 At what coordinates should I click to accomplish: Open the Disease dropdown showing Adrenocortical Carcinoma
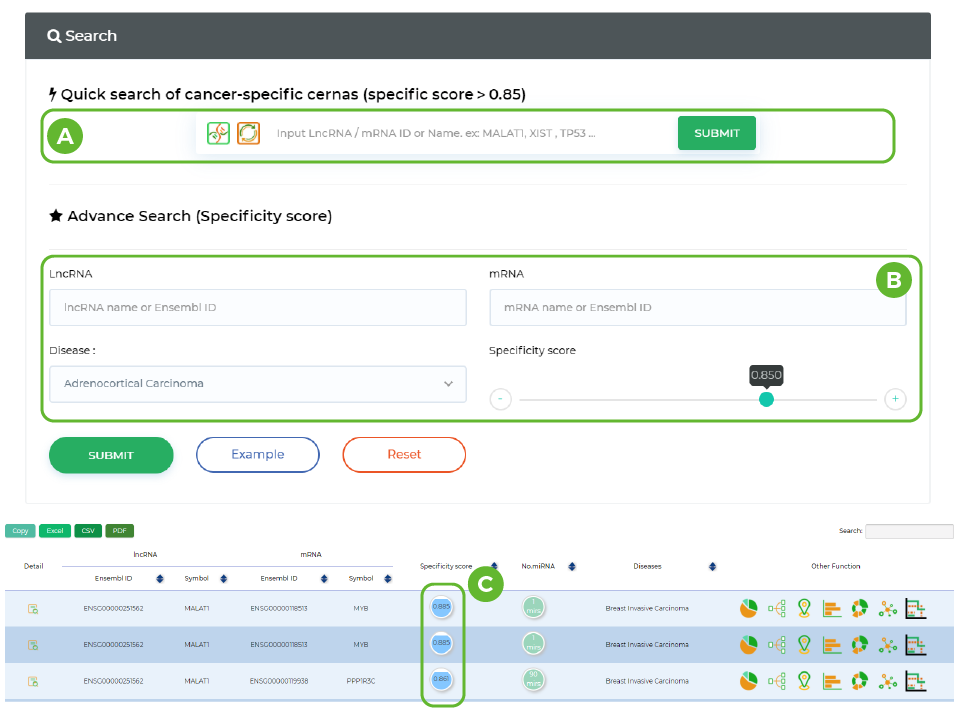point(257,384)
